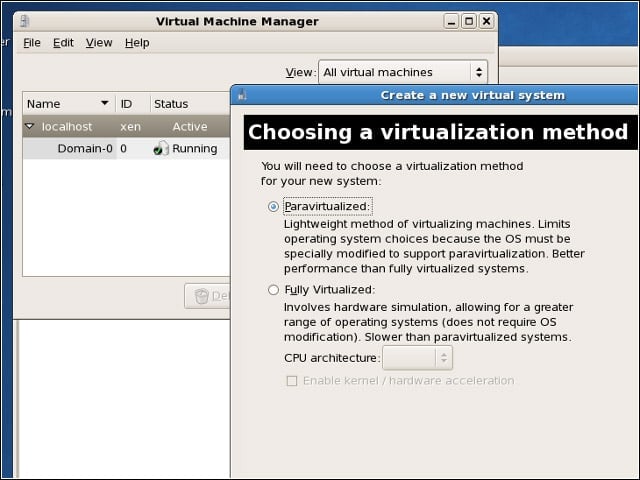Click the Create a new virtual system window icon

[242, 95]
